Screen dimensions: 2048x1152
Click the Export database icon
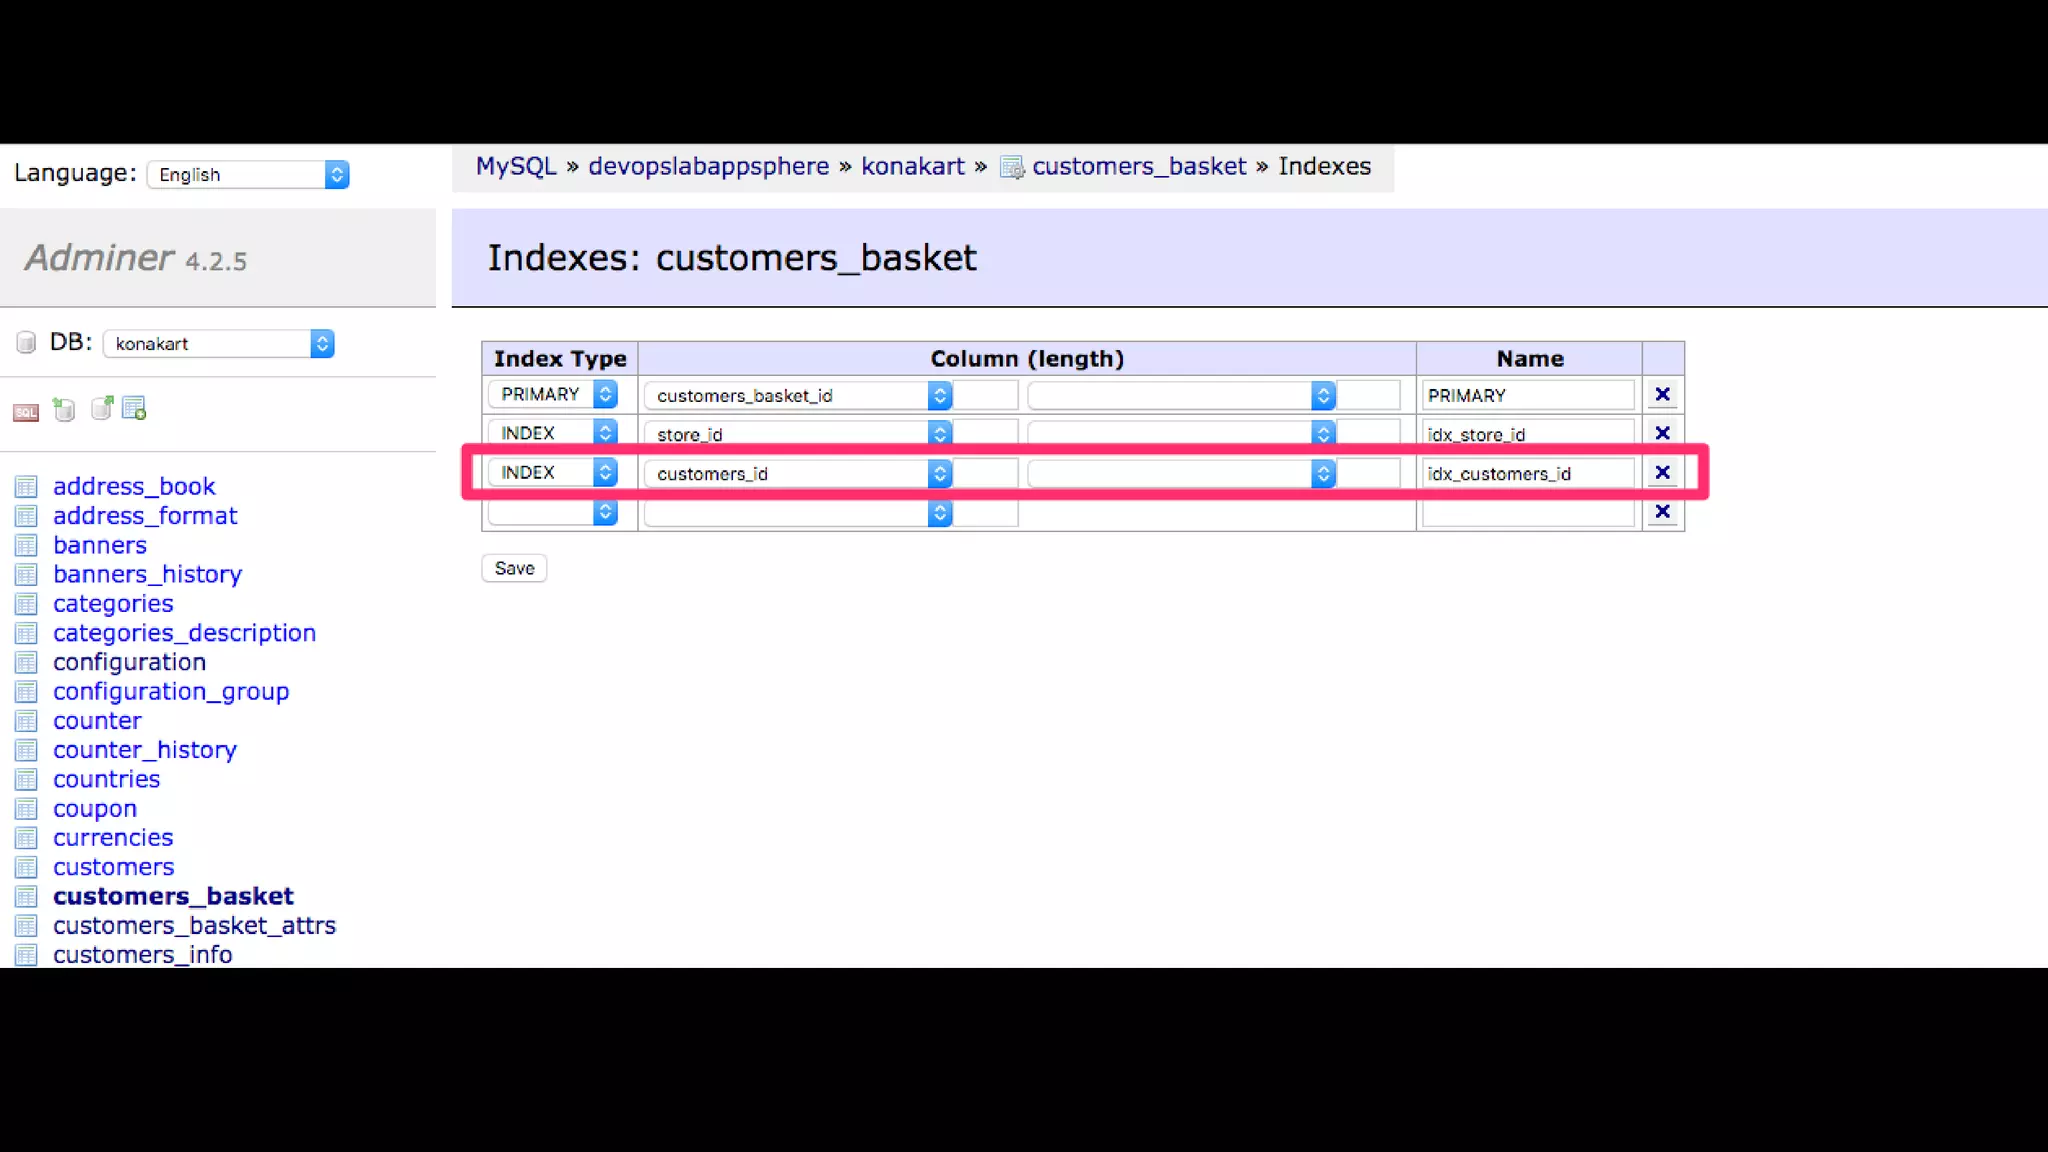pos(101,408)
